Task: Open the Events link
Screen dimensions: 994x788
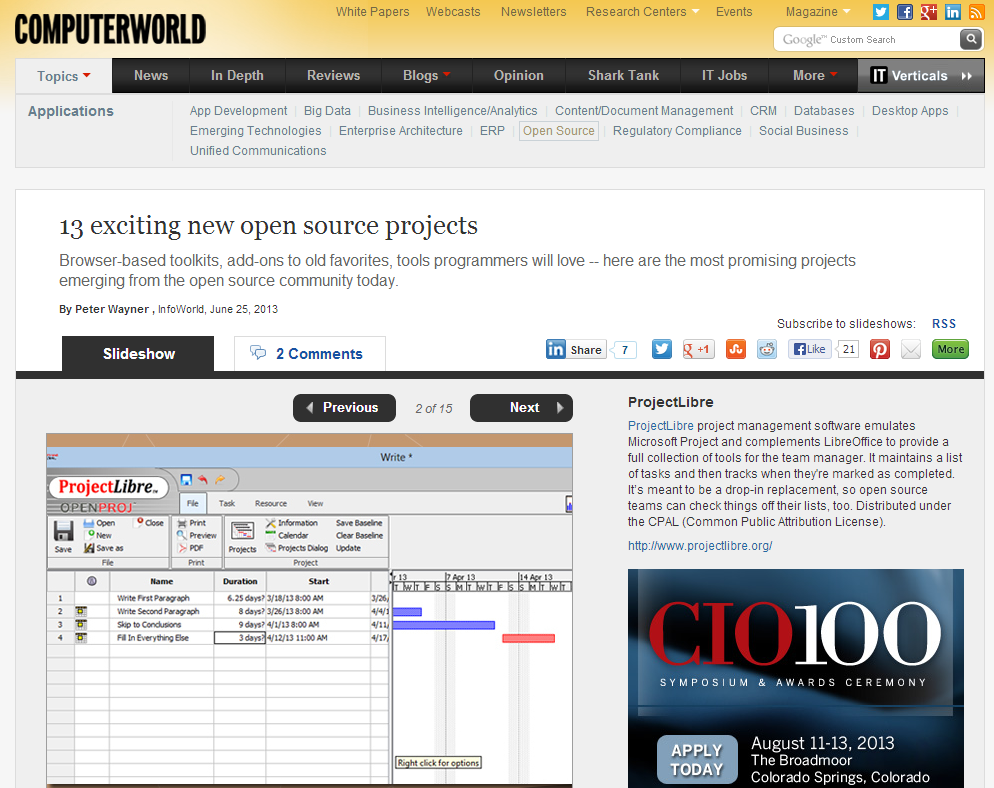Action: (733, 12)
